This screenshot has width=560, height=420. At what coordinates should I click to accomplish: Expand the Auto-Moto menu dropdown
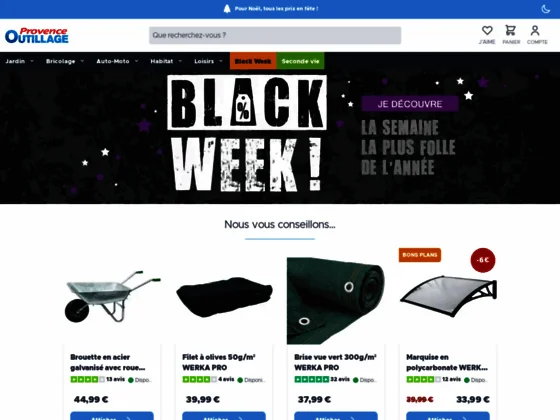pyautogui.click(x=117, y=61)
